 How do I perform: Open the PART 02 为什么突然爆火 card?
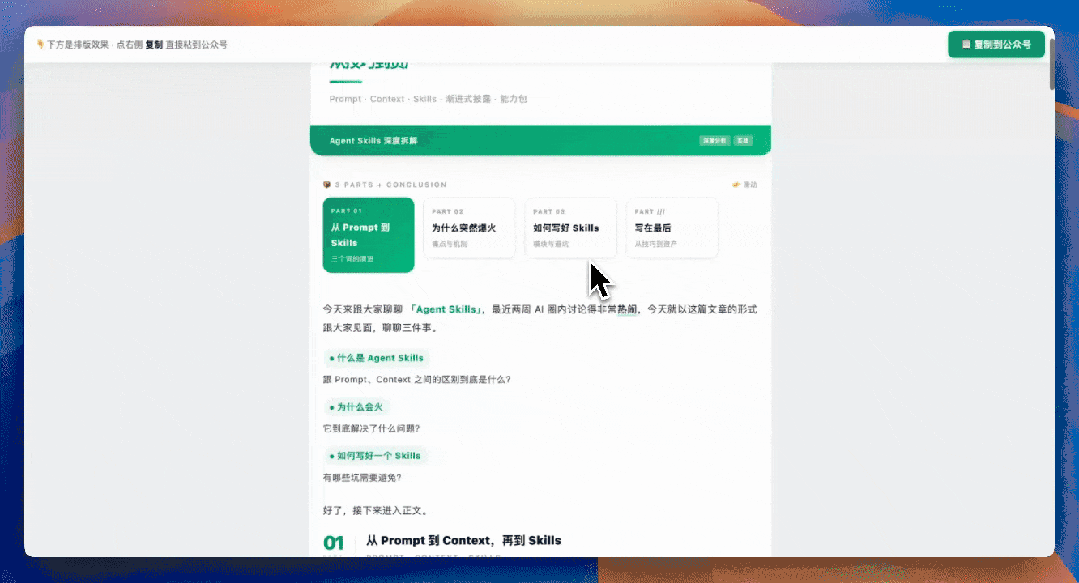(x=469, y=228)
